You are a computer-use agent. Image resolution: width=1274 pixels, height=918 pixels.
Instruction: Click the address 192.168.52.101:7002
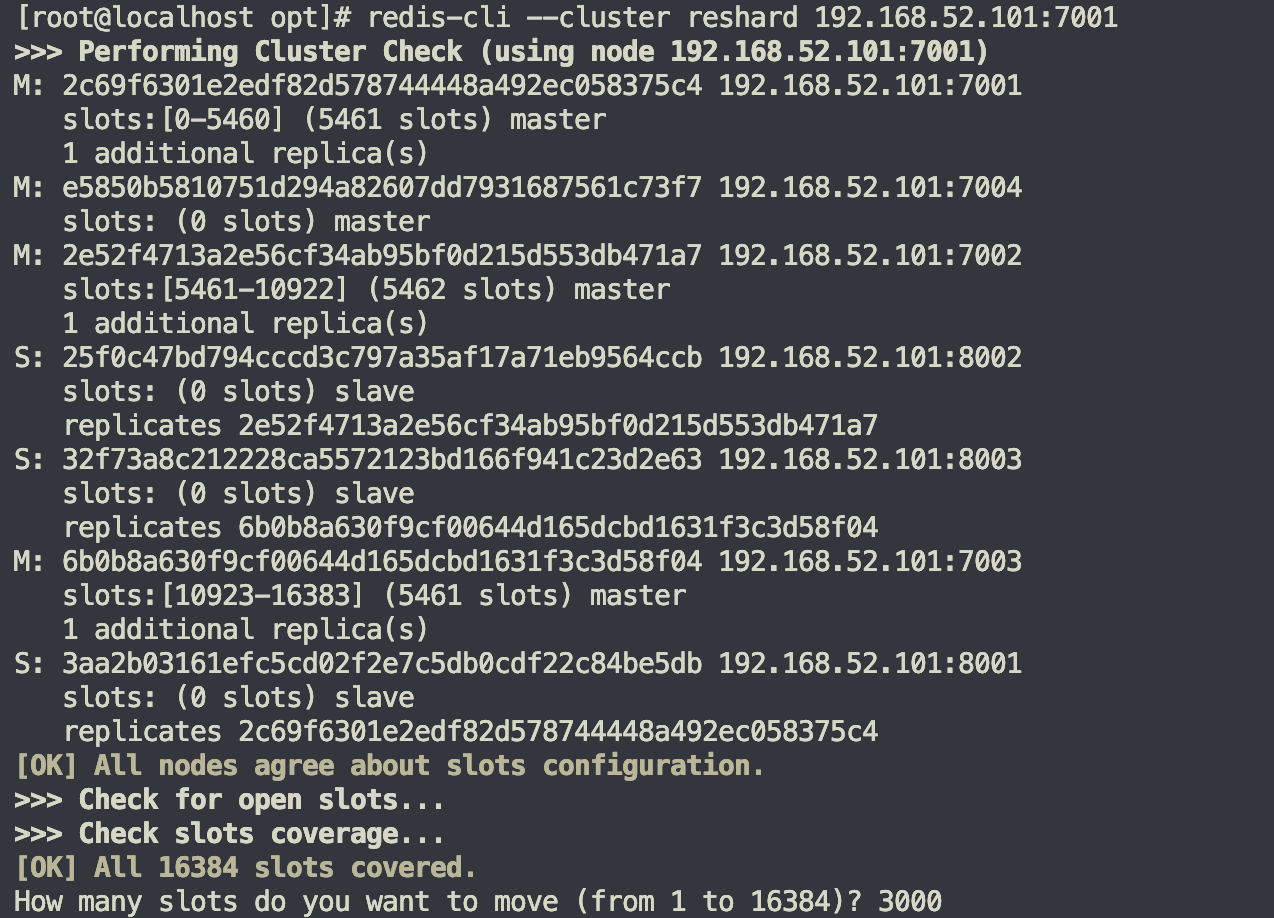pyautogui.click(x=870, y=255)
